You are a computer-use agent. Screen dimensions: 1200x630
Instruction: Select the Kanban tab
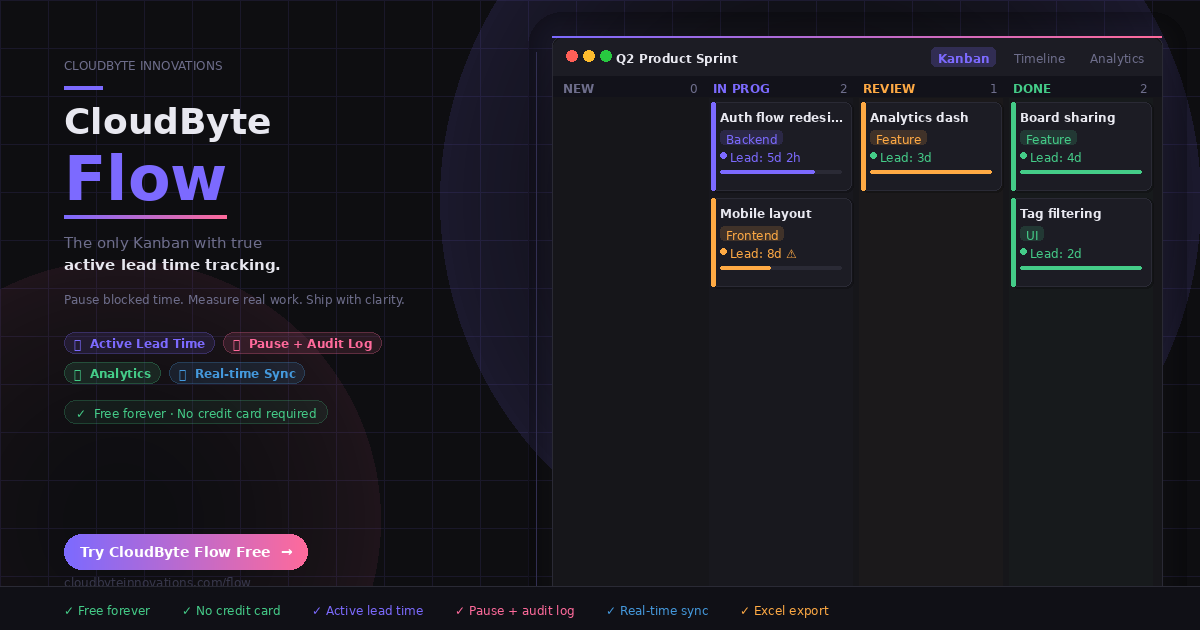pyautogui.click(x=963, y=57)
